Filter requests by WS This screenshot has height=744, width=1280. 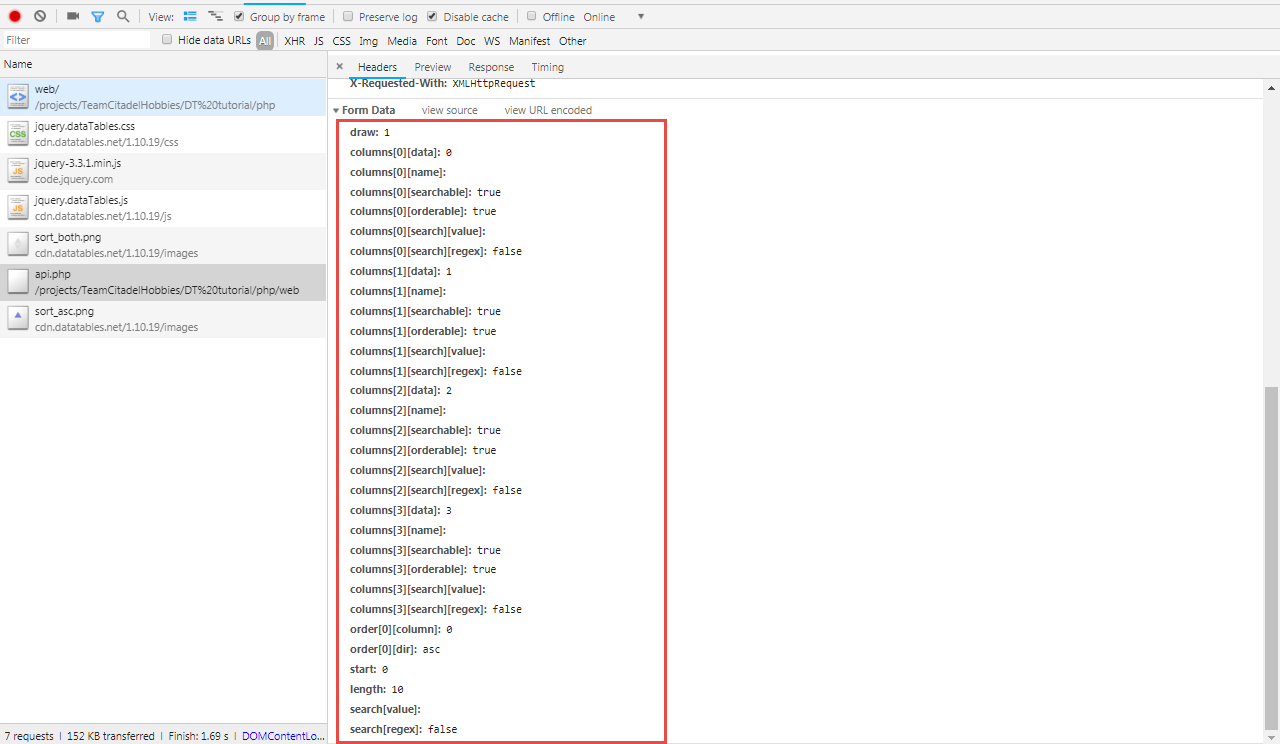click(x=492, y=41)
